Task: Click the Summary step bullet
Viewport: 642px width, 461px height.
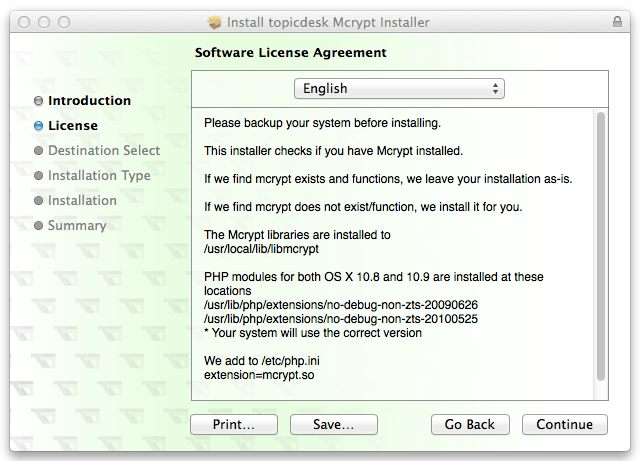Action: click(x=38, y=226)
